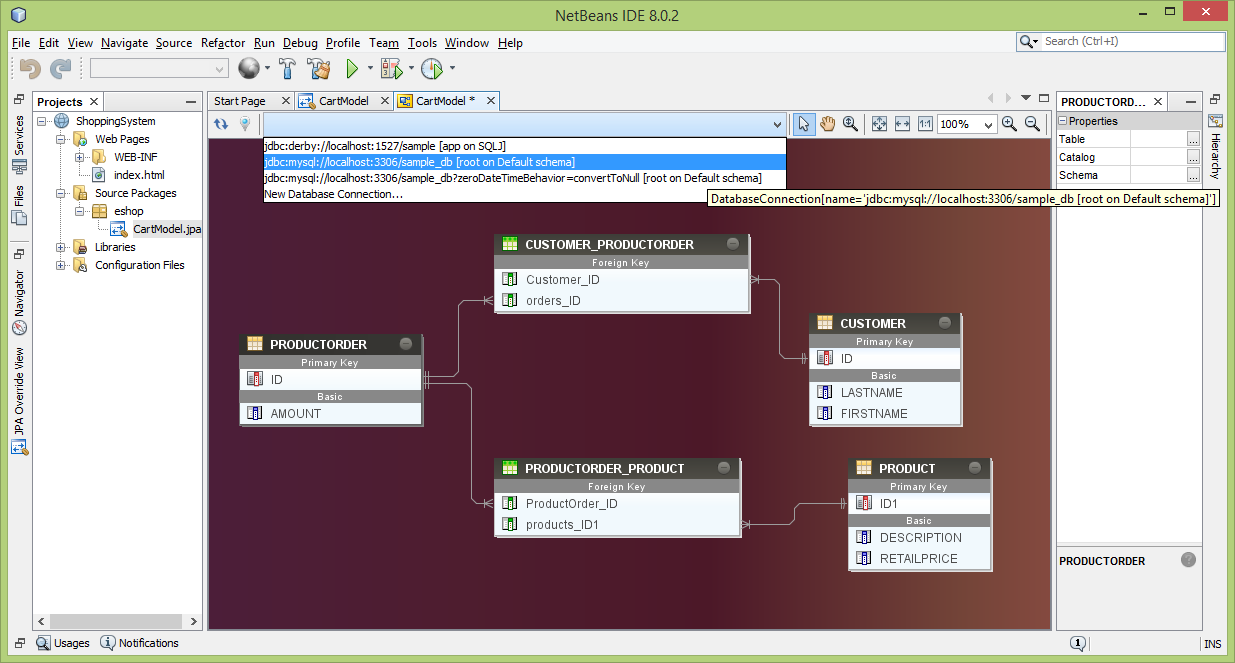Switch to the Start Page tab
Image resolution: width=1235 pixels, height=663 pixels.
(x=240, y=101)
